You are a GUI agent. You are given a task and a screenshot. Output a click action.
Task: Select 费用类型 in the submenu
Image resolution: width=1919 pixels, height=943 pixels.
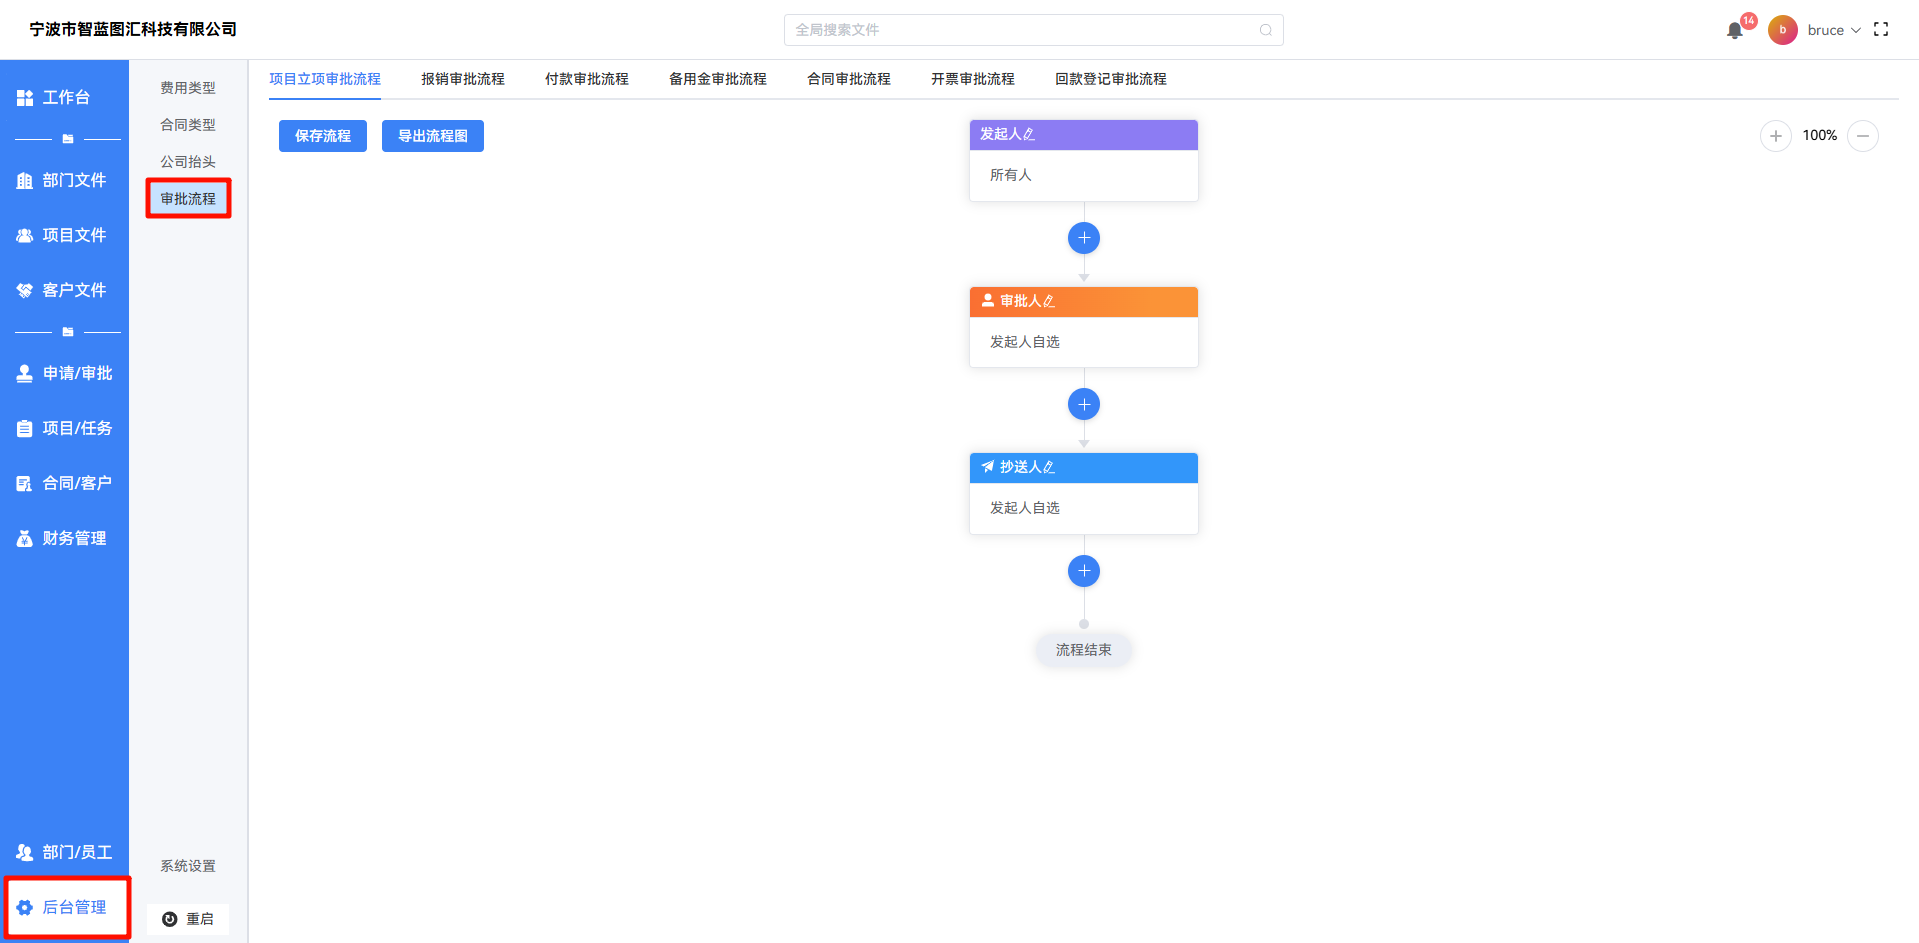pos(188,88)
